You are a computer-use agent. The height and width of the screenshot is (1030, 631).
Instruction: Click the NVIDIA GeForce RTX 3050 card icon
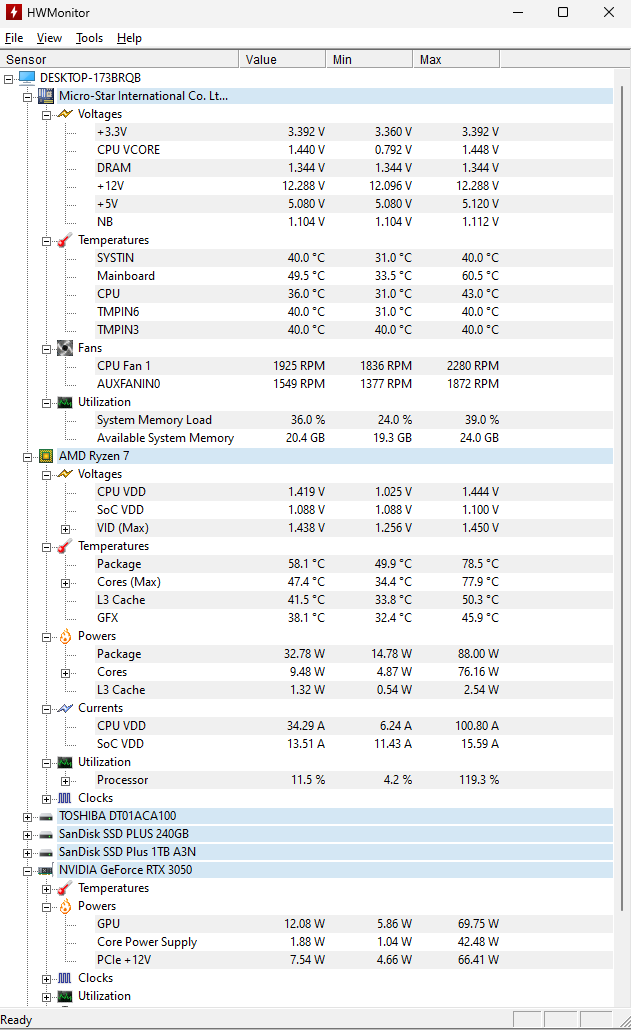tap(45, 870)
